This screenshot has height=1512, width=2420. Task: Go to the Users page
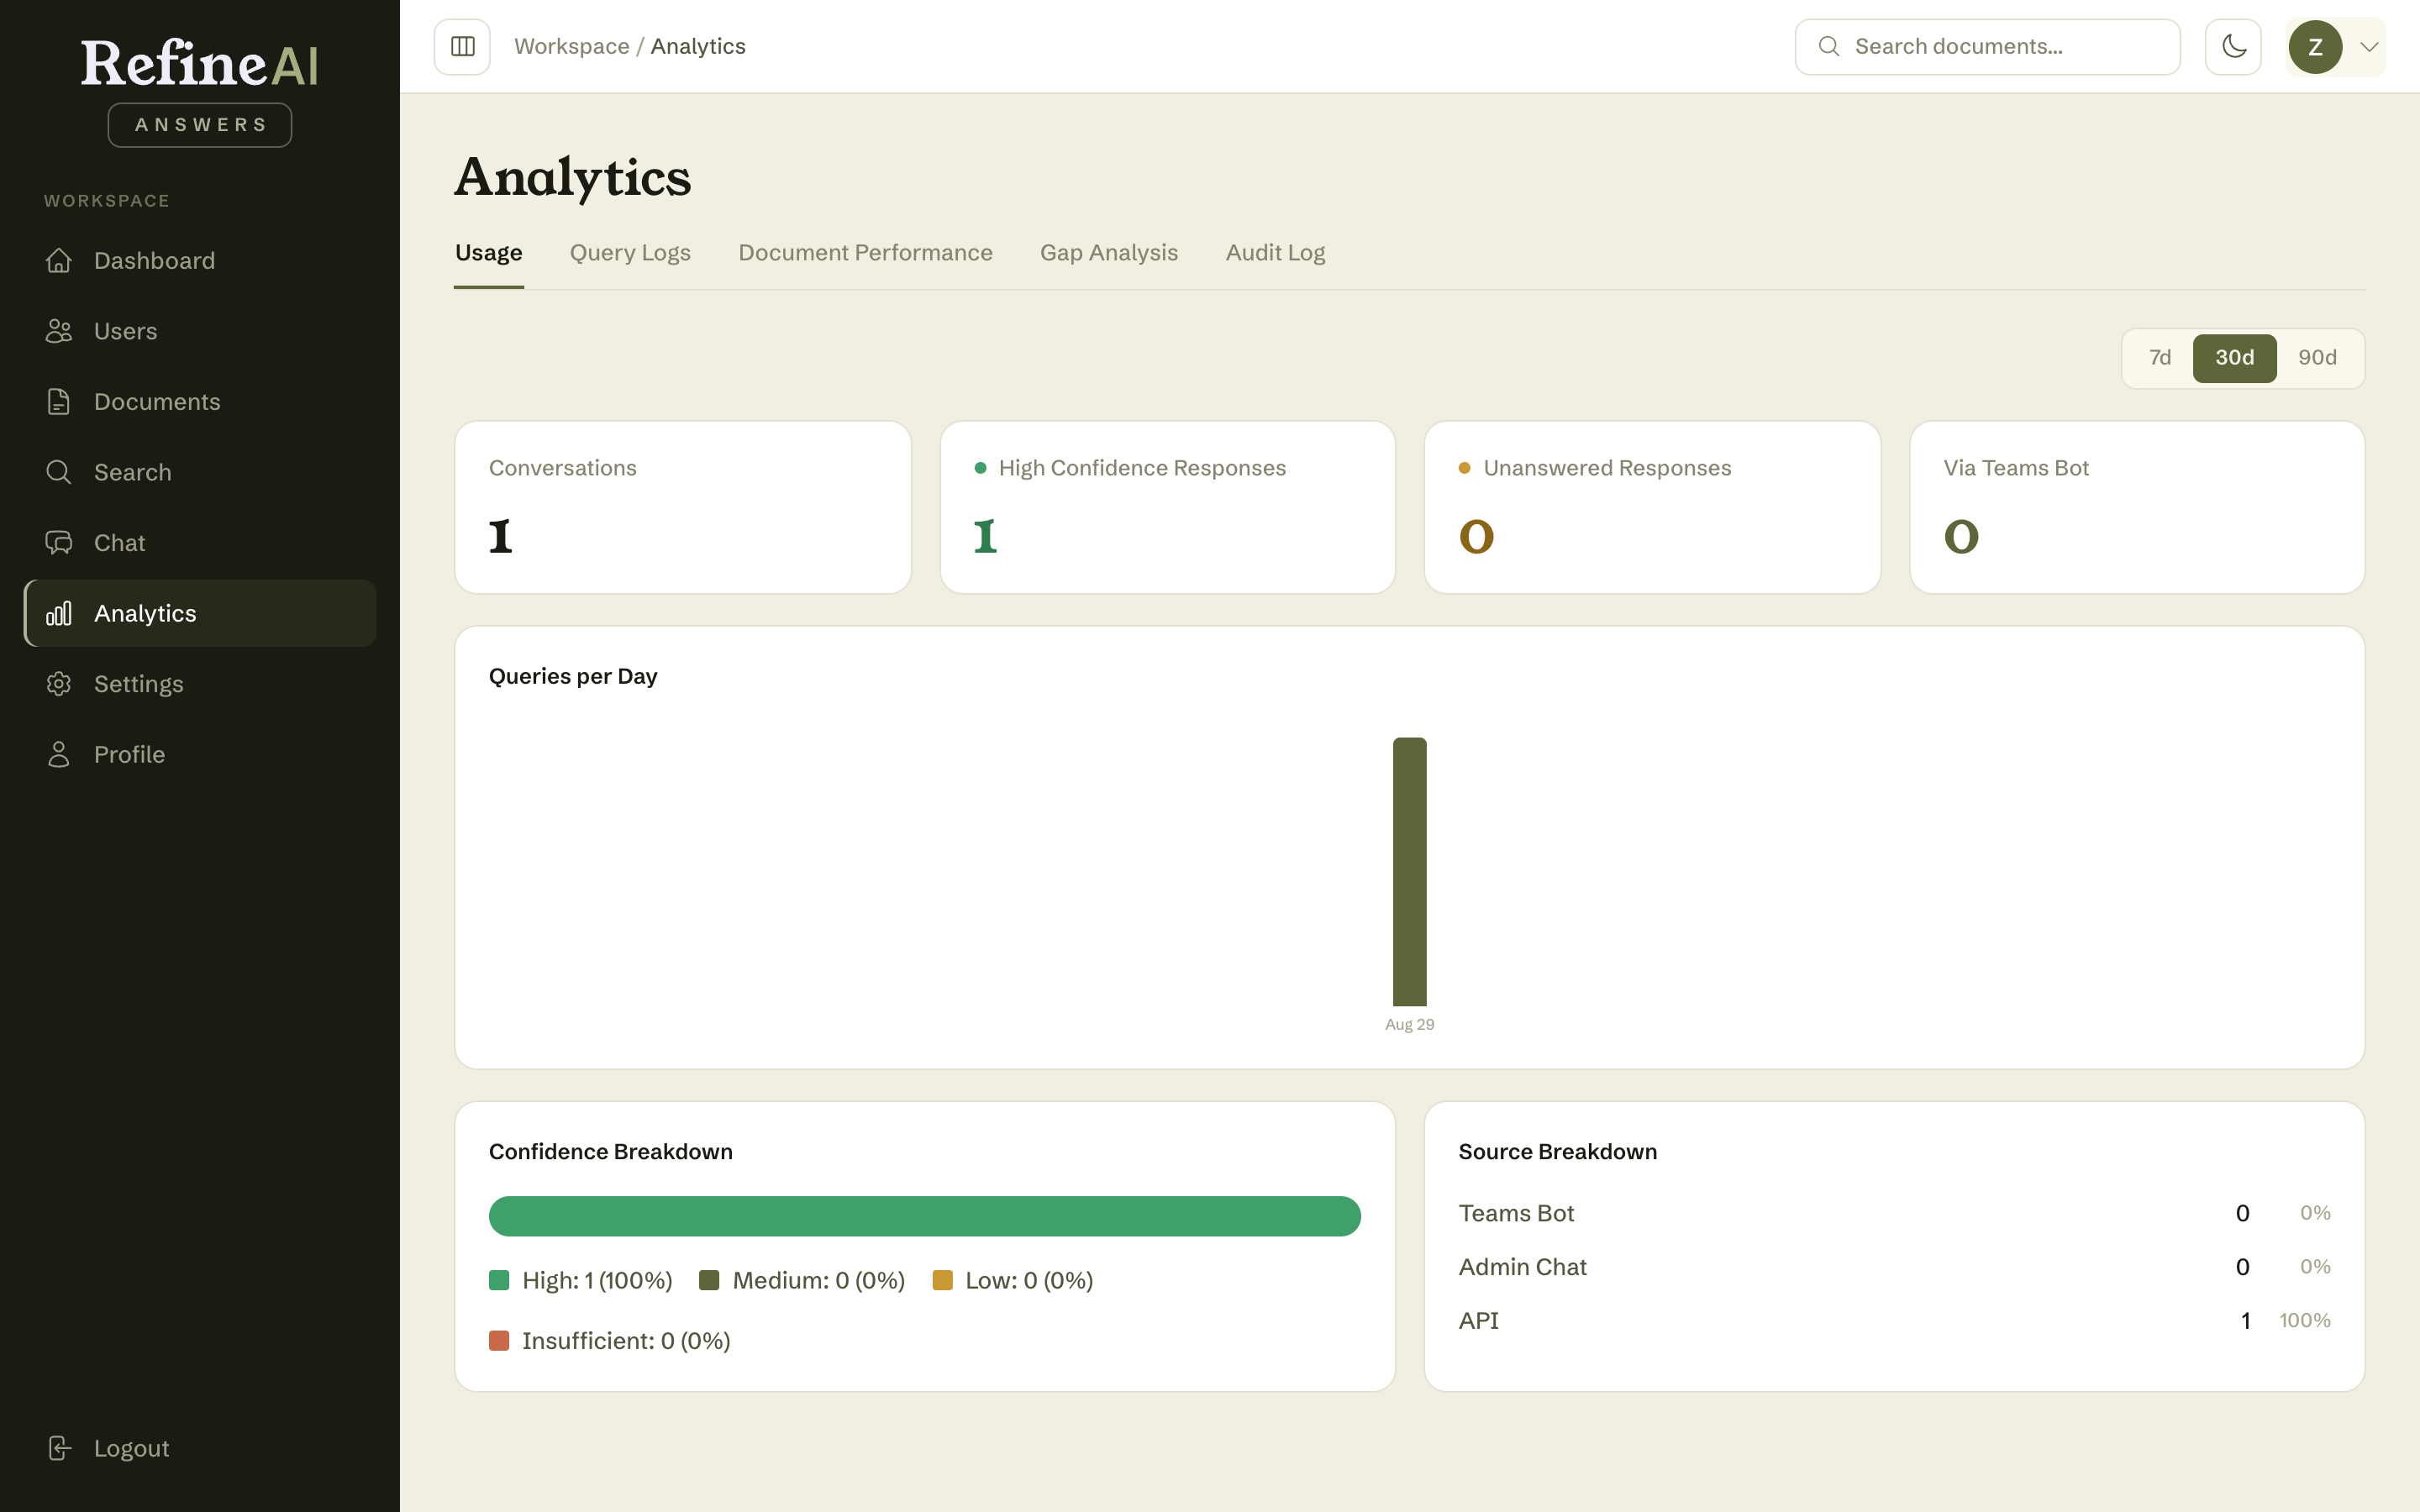[200, 331]
